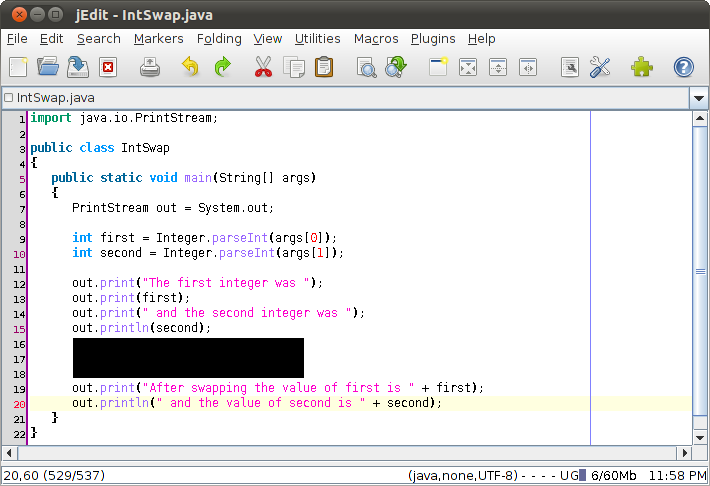Cut selection using scissors icon

coord(263,67)
